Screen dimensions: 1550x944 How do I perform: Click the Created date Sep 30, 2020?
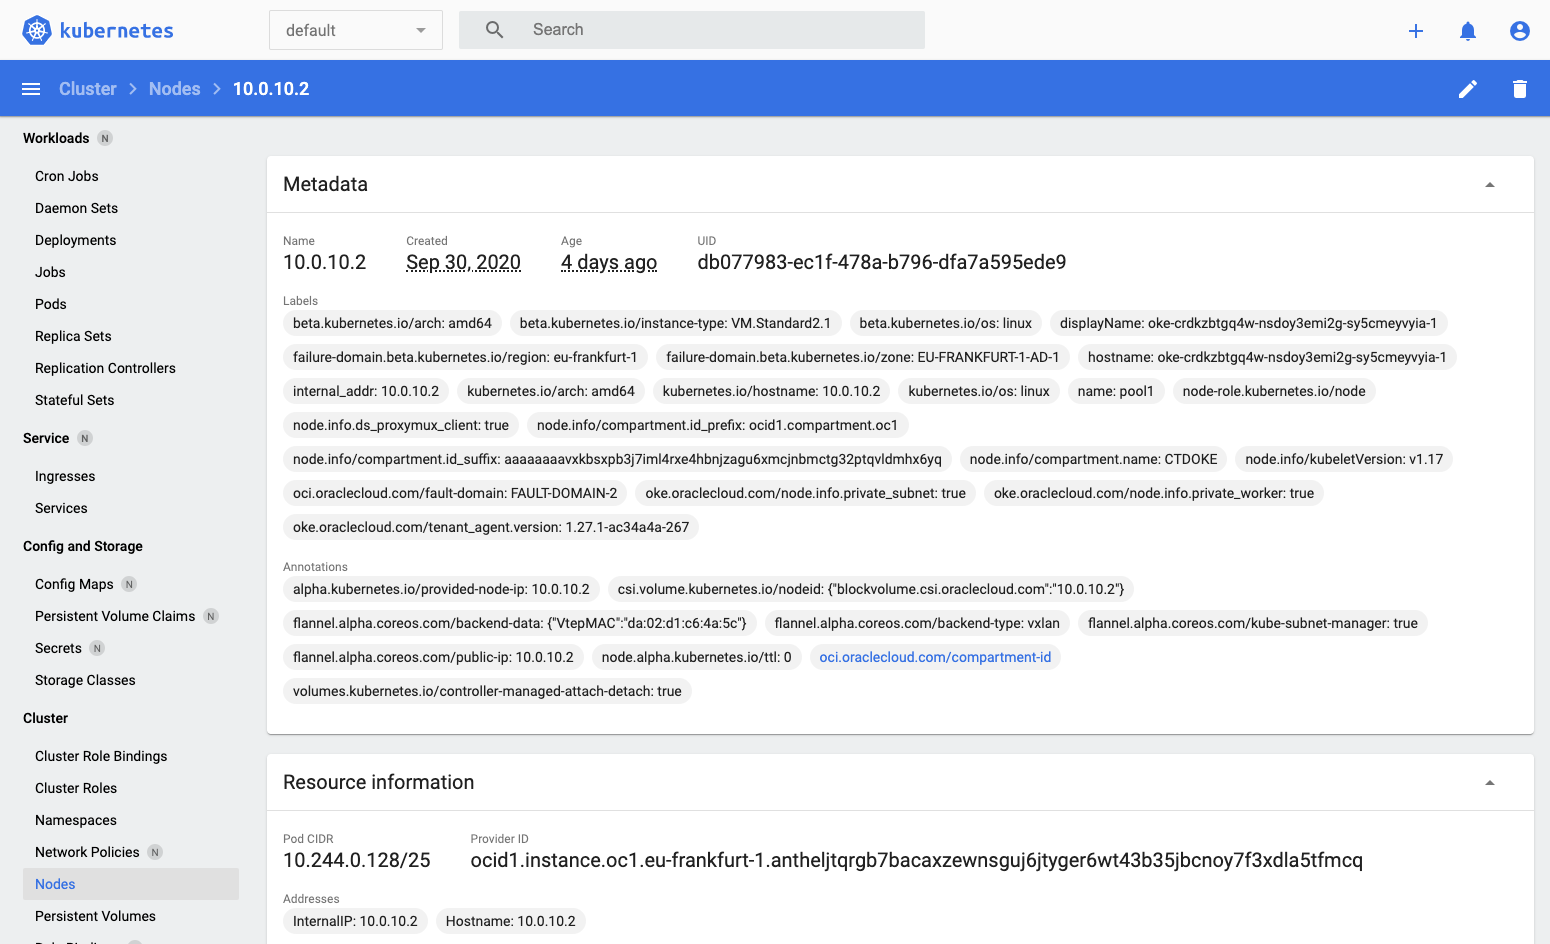463,262
